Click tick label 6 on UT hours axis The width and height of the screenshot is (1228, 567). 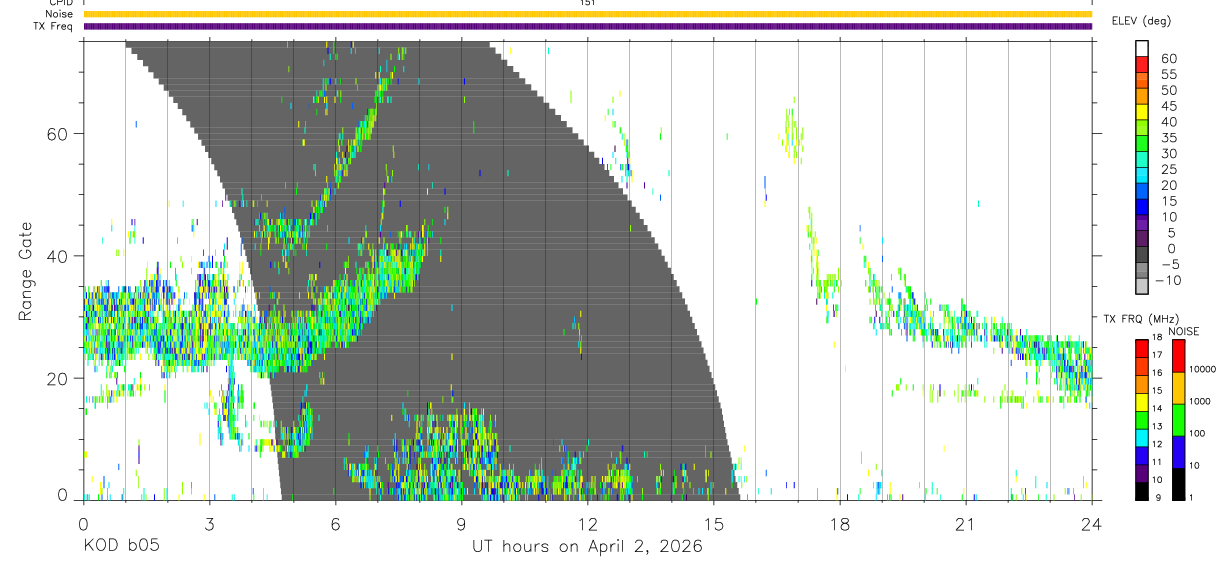pyautogui.click(x=334, y=524)
